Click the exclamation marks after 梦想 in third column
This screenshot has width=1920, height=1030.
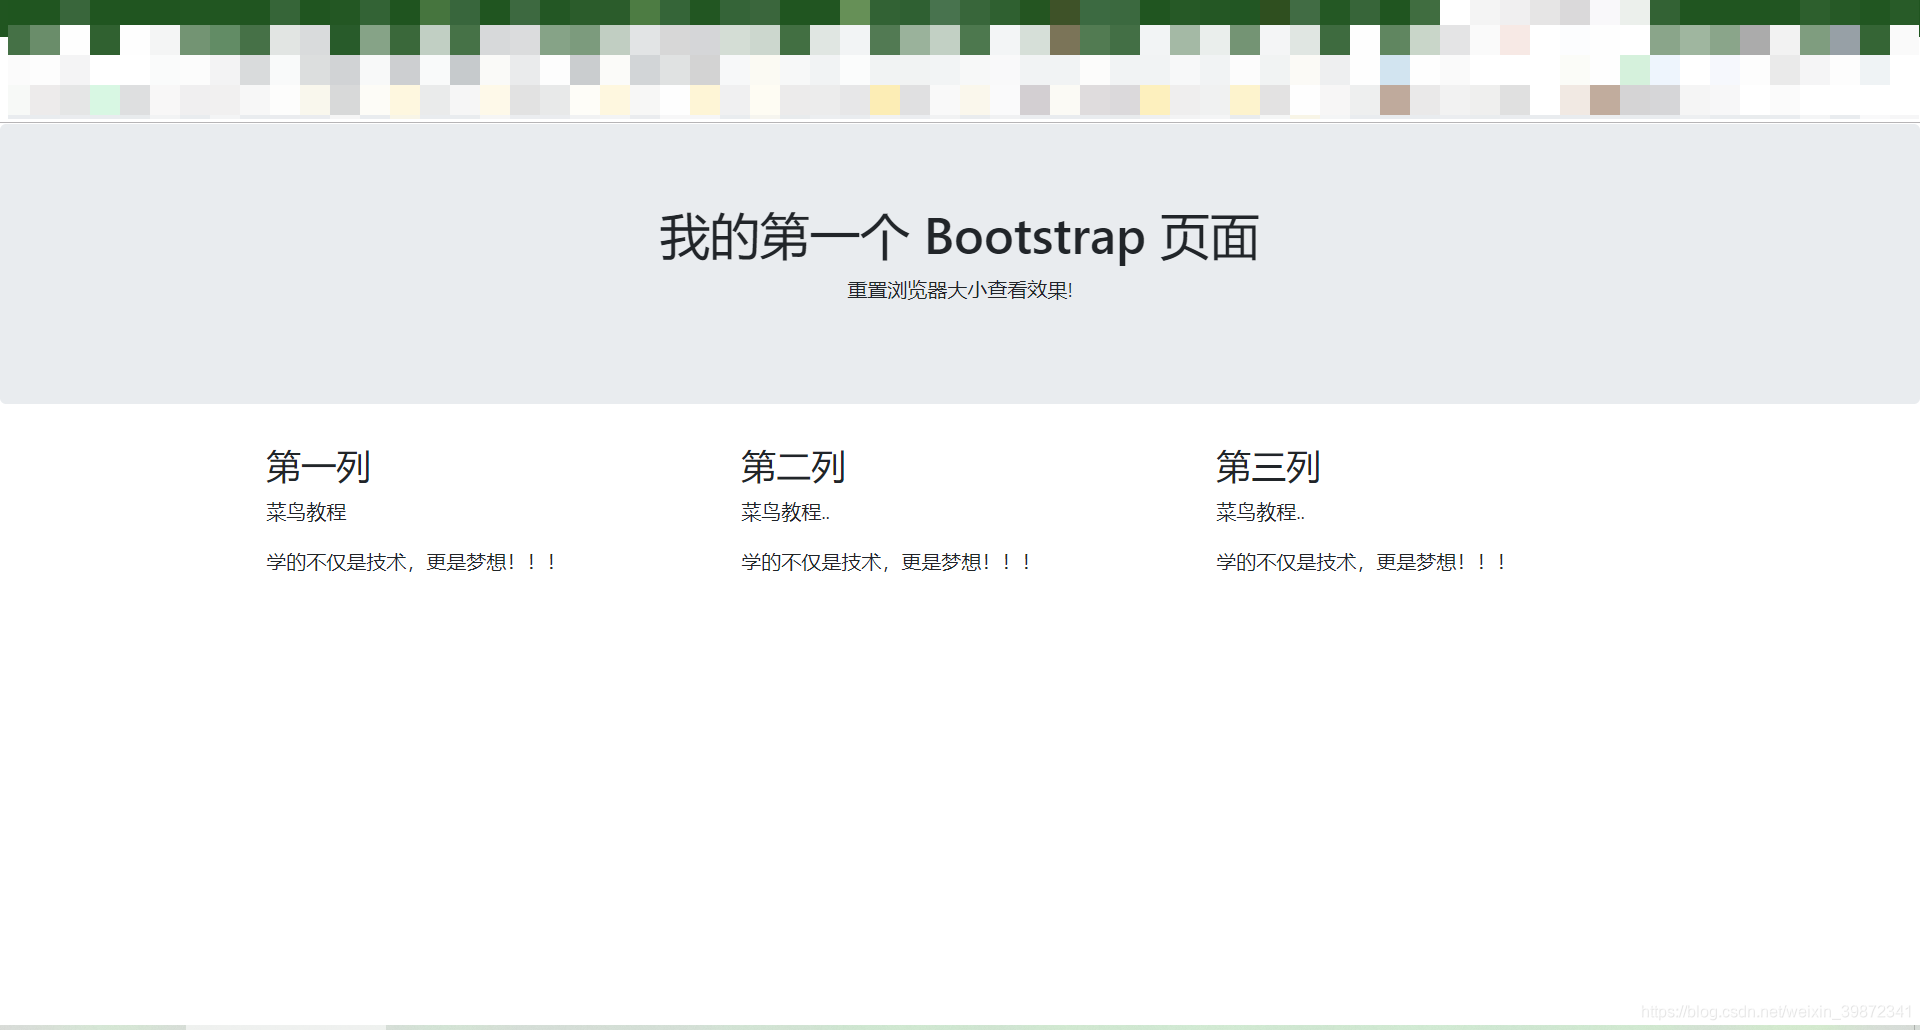click(x=1480, y=561)
